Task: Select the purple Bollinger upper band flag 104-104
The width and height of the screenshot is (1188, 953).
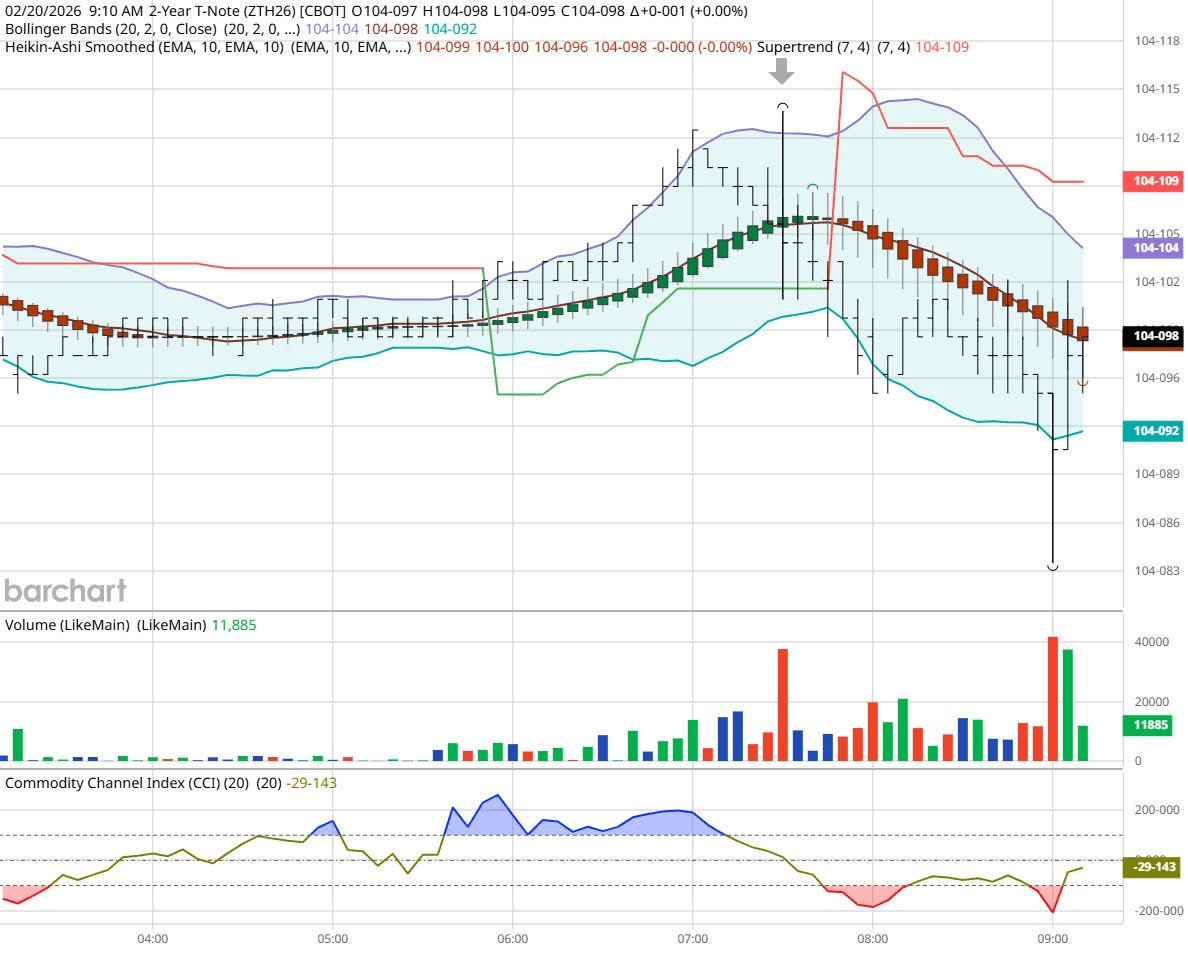Action: [x=1153, y=247]
